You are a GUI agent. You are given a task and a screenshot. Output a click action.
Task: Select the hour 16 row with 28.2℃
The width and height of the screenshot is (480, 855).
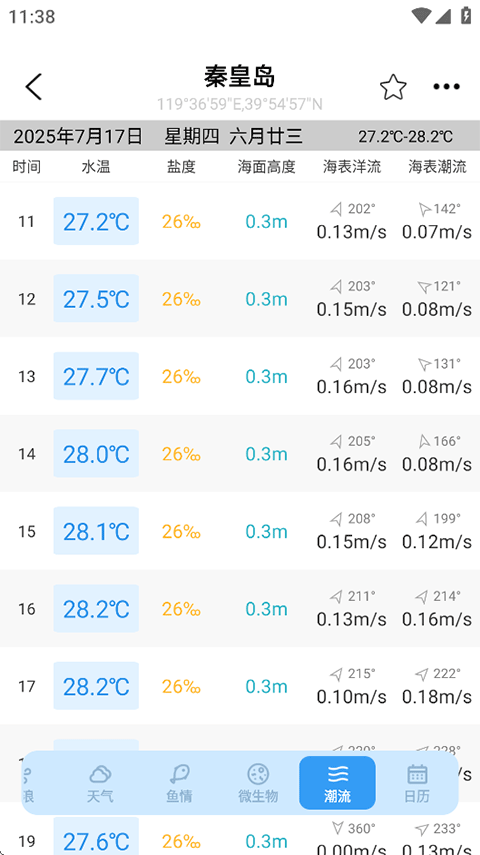[x=240, y=609]
